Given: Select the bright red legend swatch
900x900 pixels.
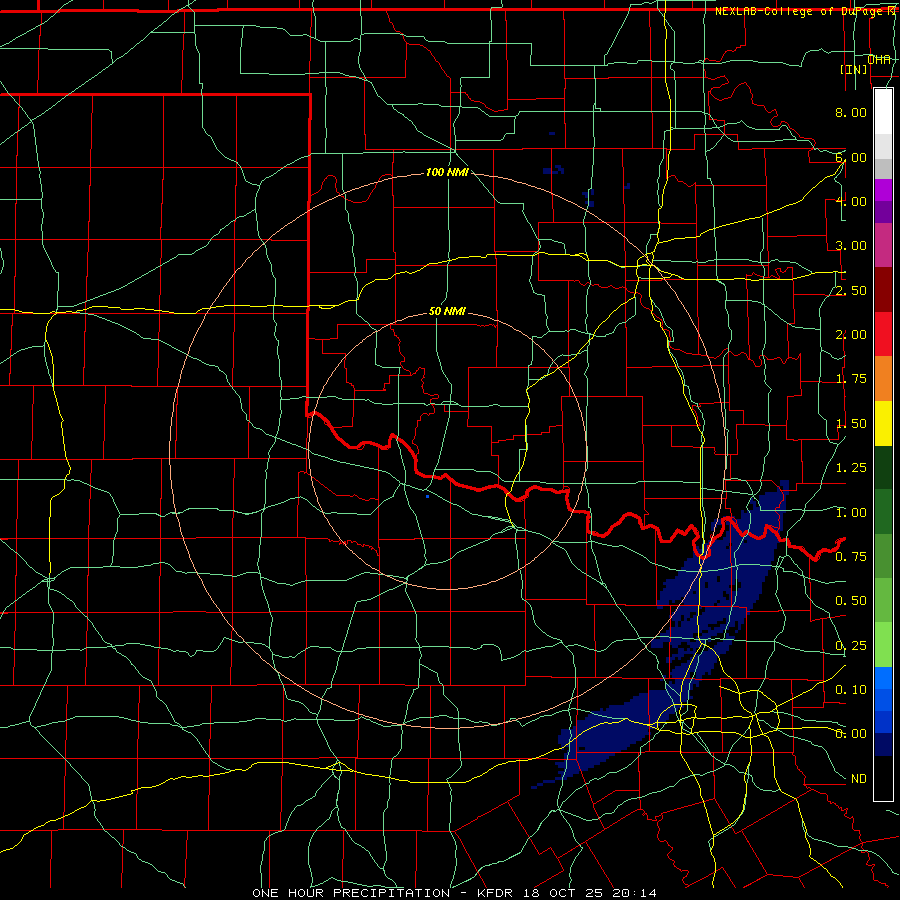Looking at the screenshot, I should [x=883, y=334].
